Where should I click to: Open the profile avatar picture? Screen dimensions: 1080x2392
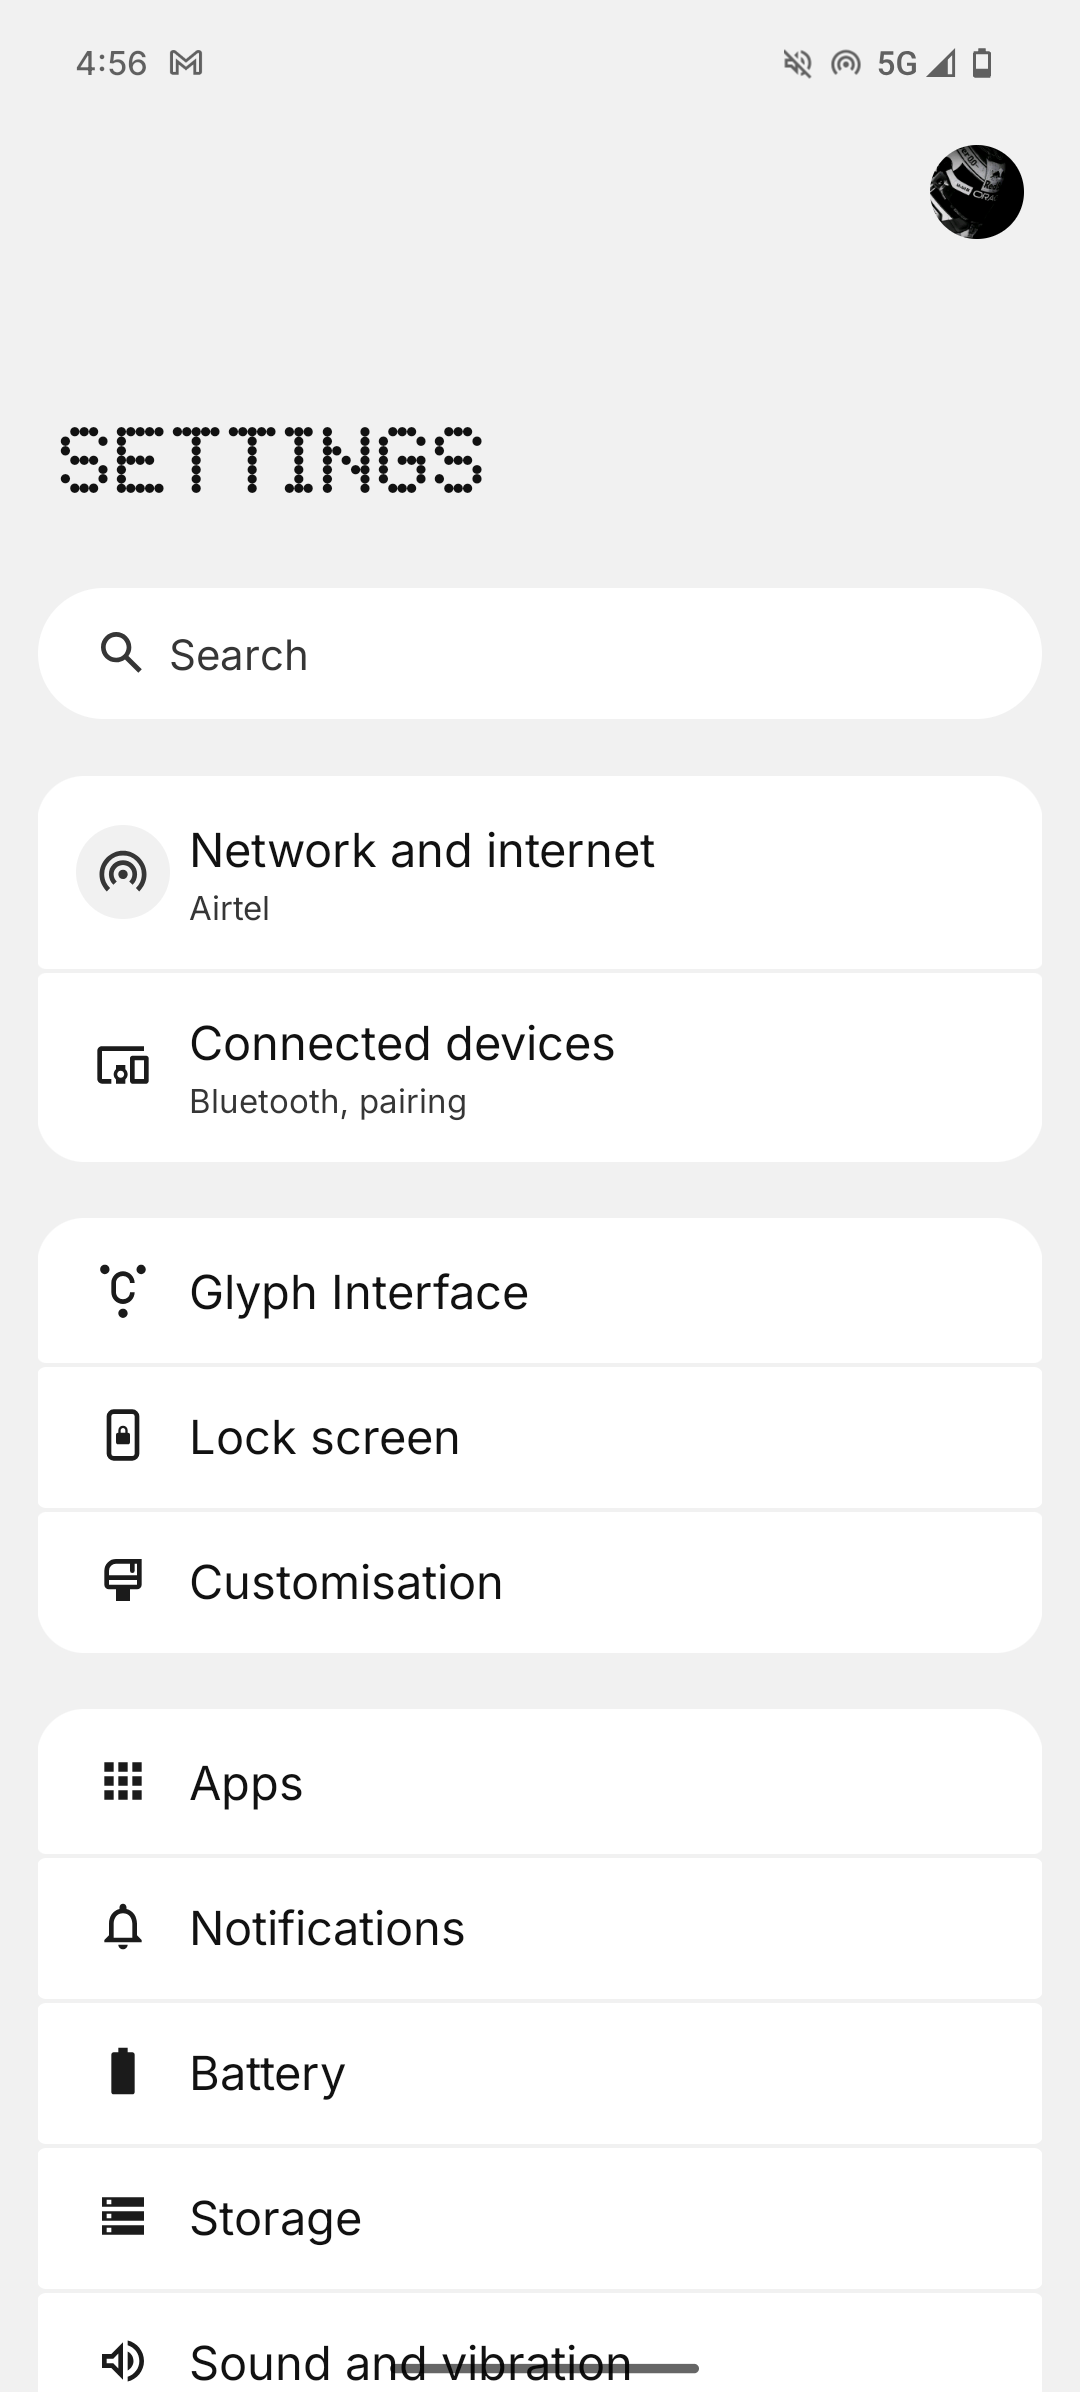click(x=976, y=192)
